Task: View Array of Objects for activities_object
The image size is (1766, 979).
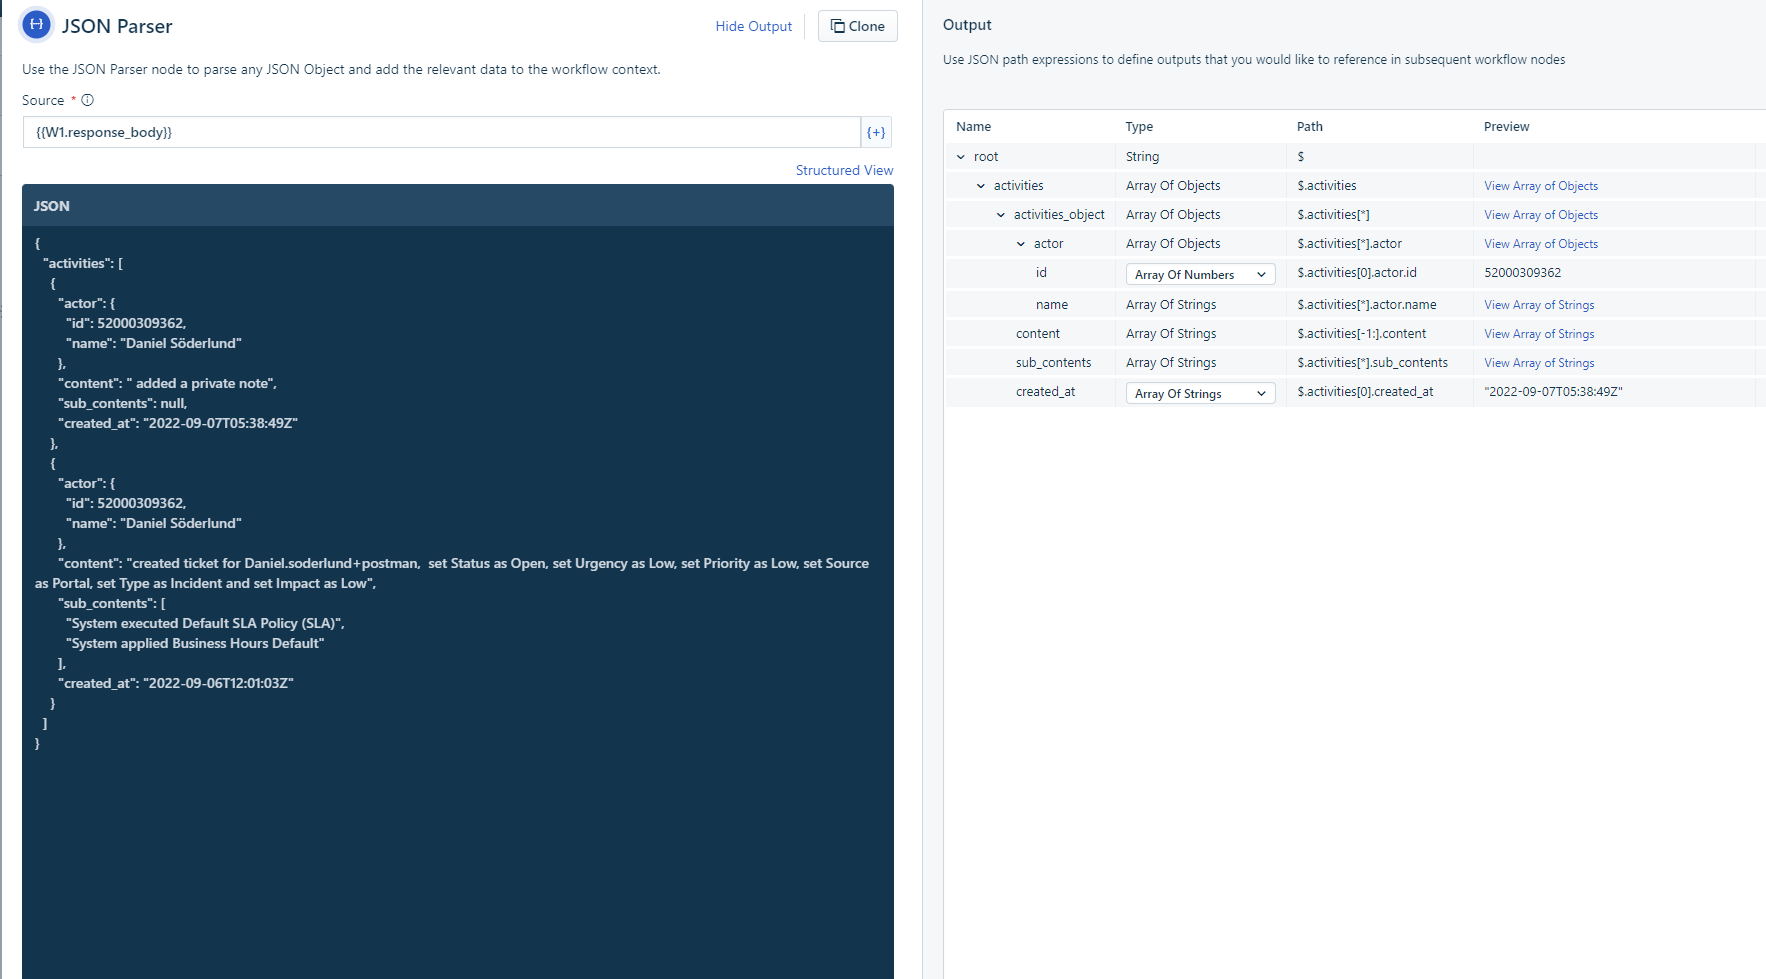Action: (1541, 215)
